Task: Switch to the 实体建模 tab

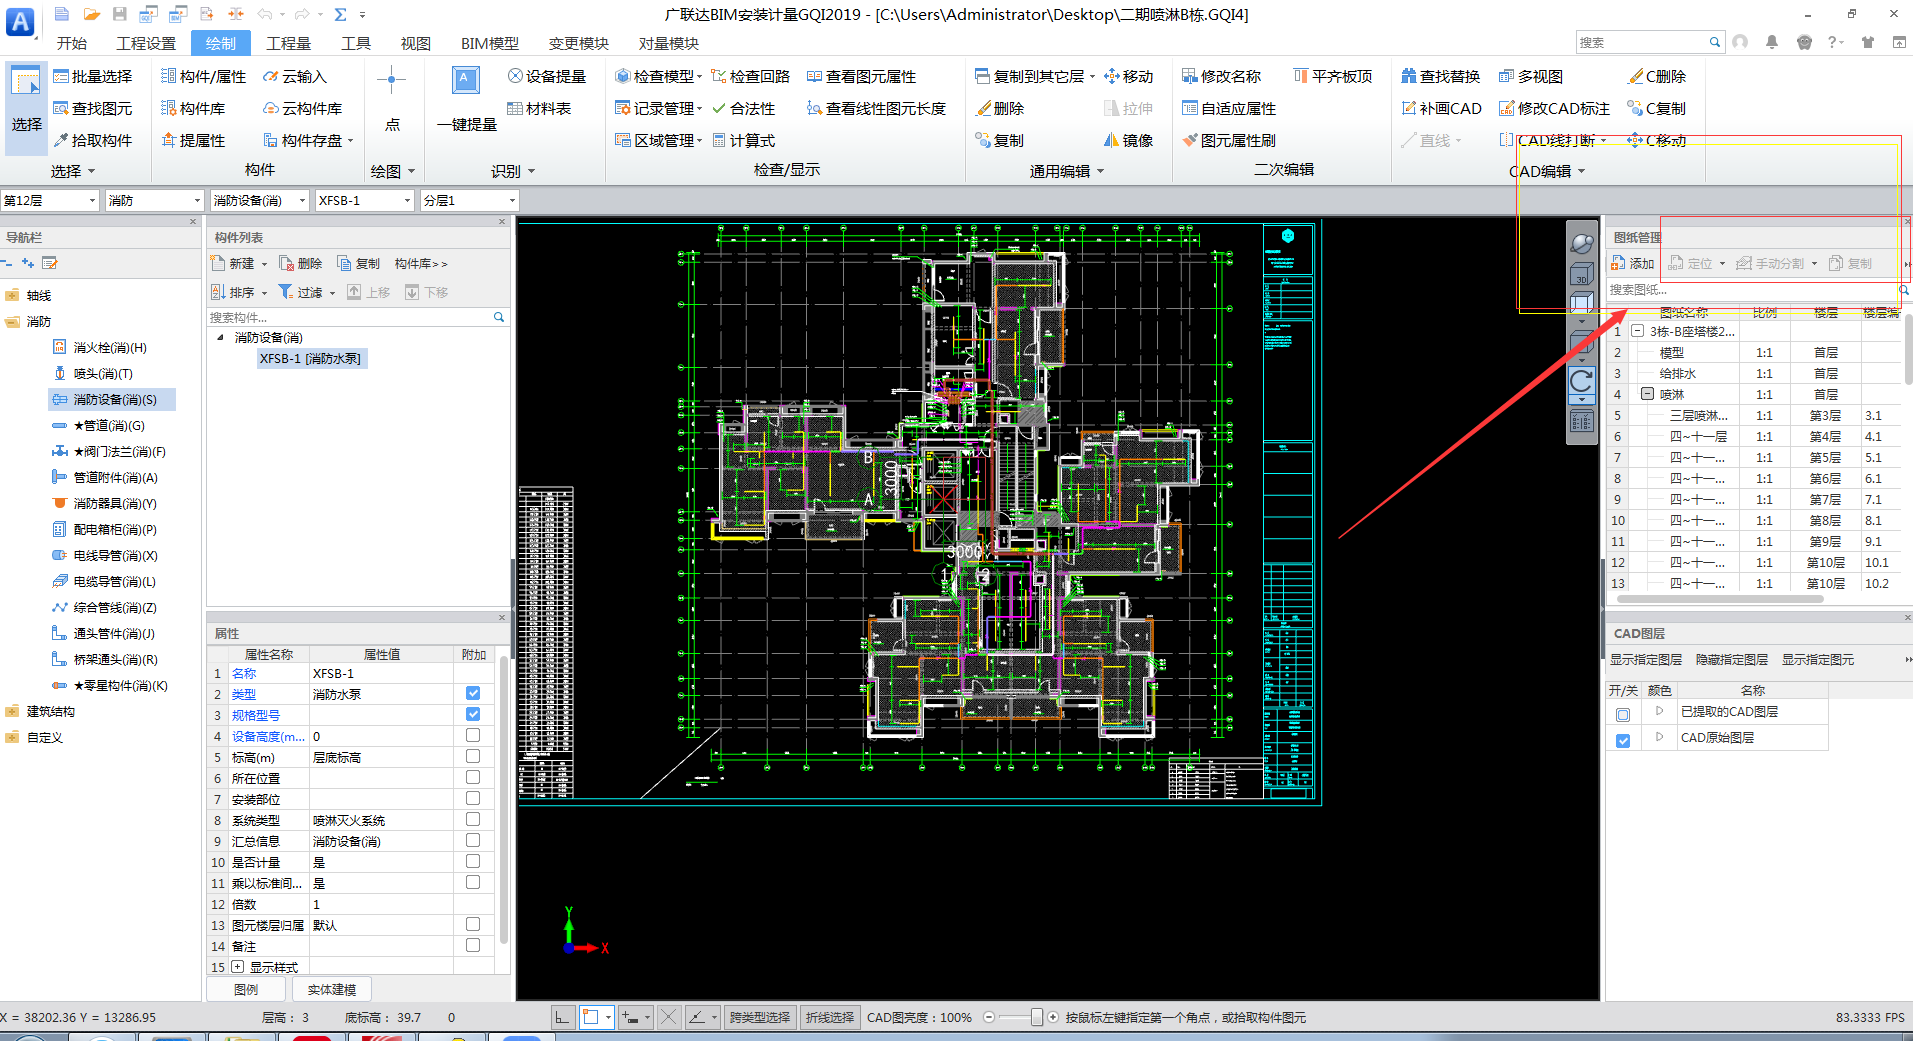Action: click(332, 989)
